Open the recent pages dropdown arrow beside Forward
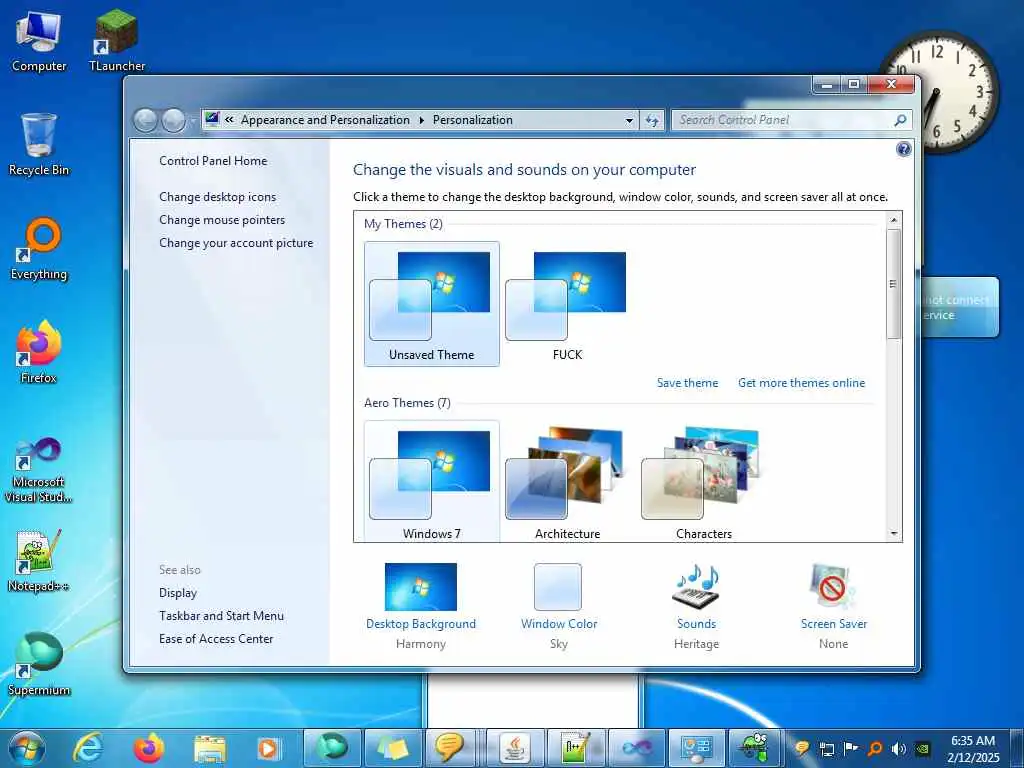 (x=193, y=121)
